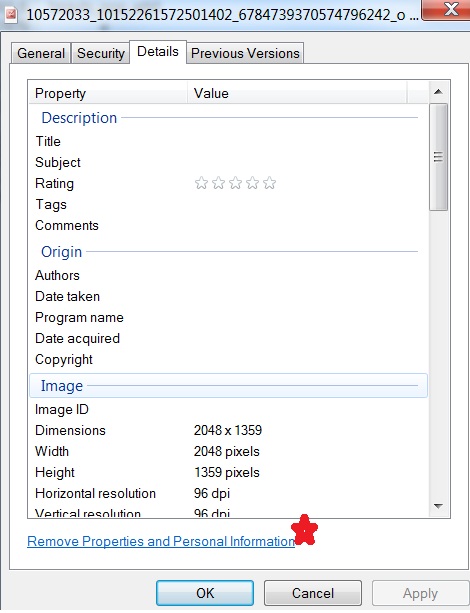Viewport: 470px width, 613px height.
Task: Click the 2048 x 1359 dimensions value
Action: (228, 430)
